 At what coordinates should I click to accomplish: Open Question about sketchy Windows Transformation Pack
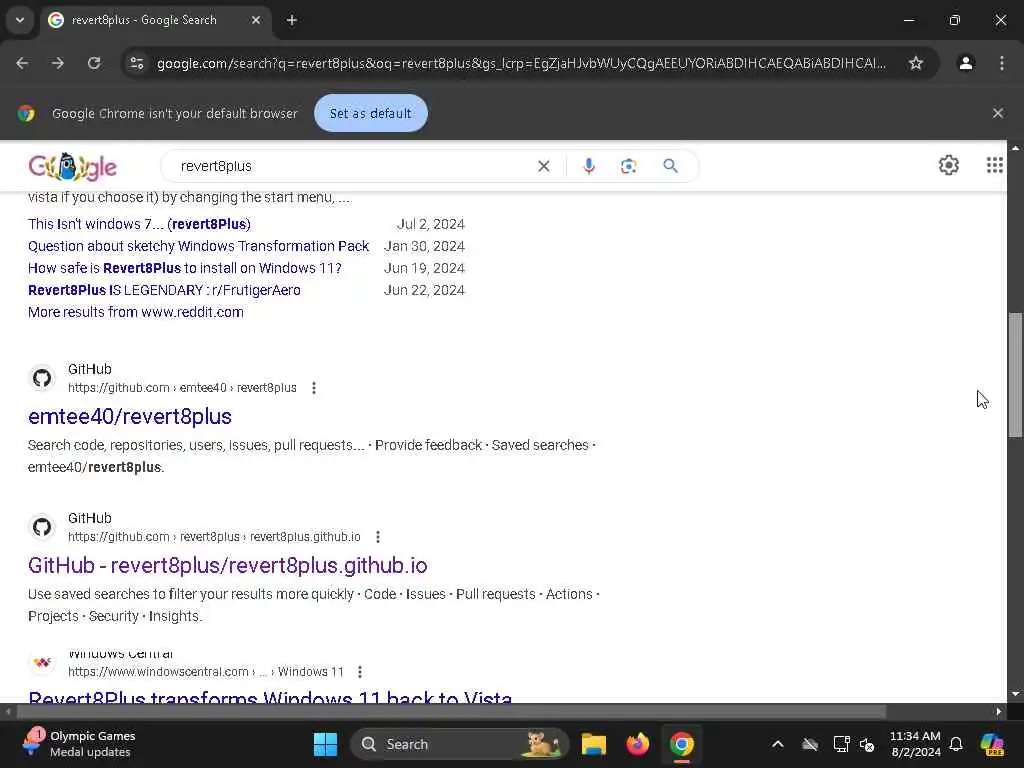199,246
